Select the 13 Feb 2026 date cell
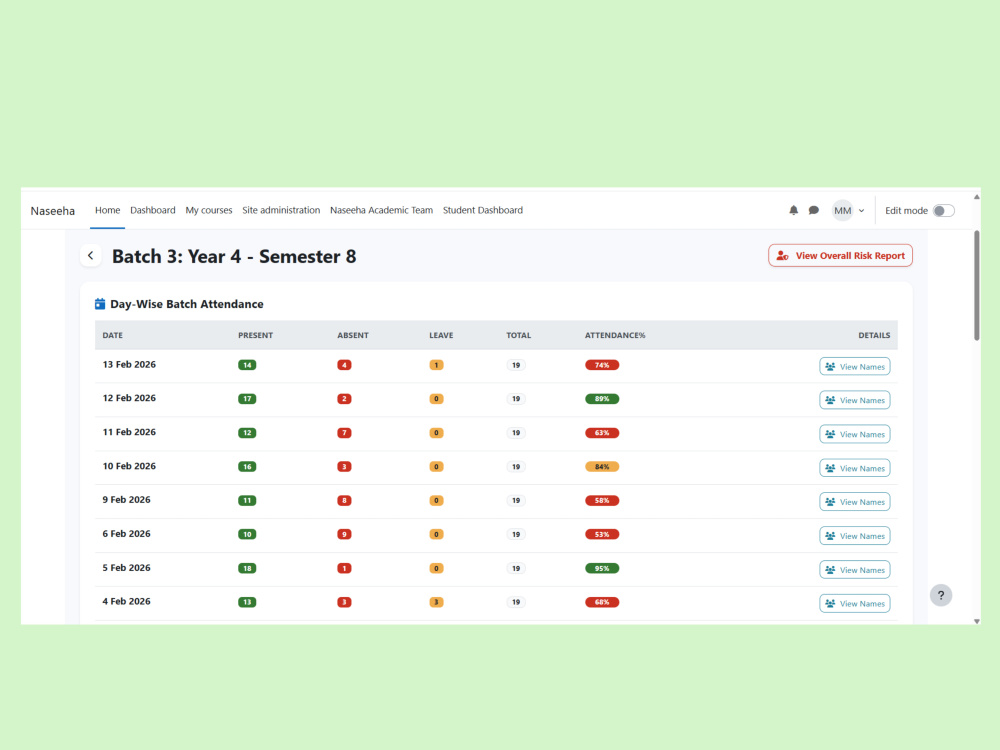 click(x=129, y=364)
